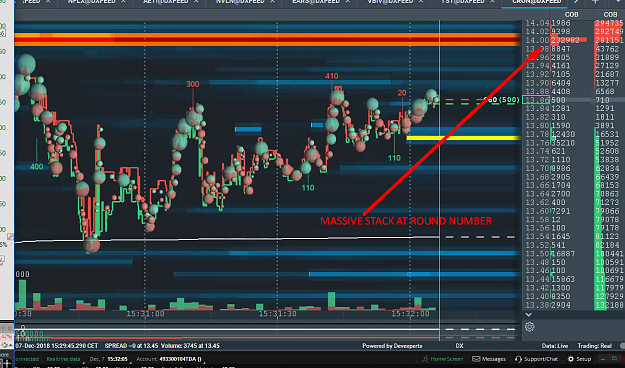Image resolution: width=625 pixels, height=368 pixels.
Task: Click the 15:31:00 time axis label
Action: 145,314
